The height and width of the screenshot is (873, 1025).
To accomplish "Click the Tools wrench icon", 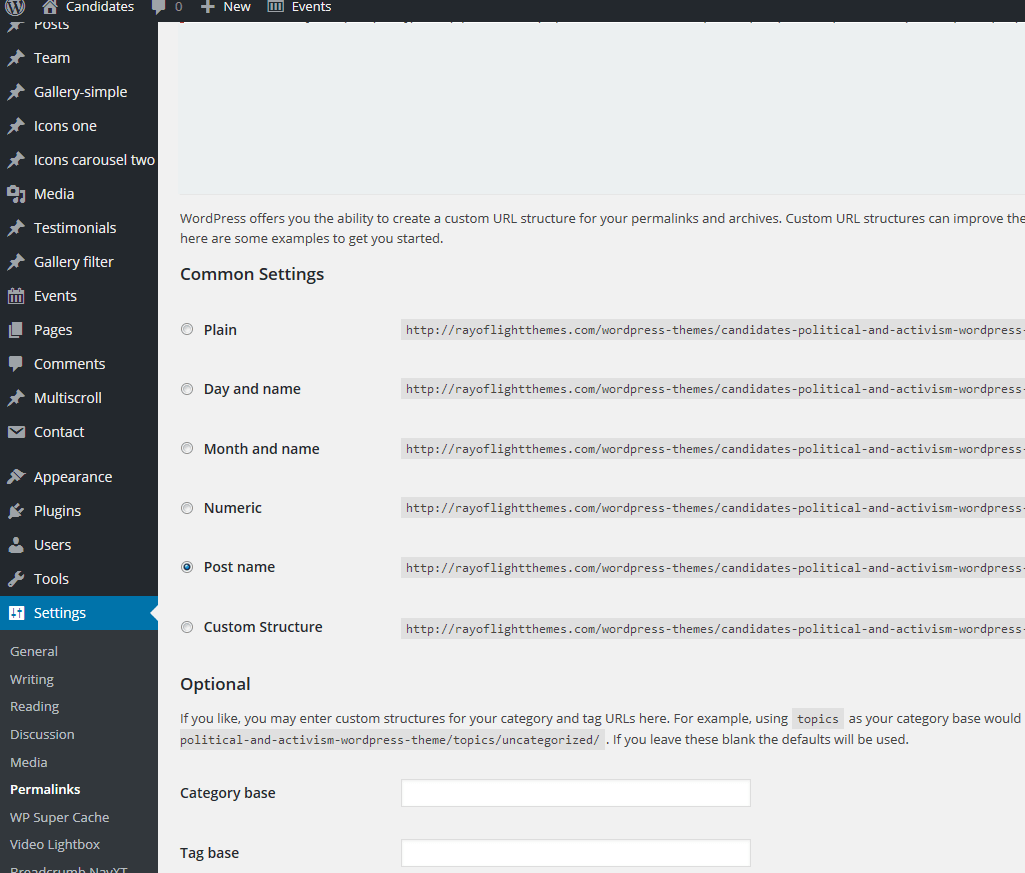I will tap(16, 579).
